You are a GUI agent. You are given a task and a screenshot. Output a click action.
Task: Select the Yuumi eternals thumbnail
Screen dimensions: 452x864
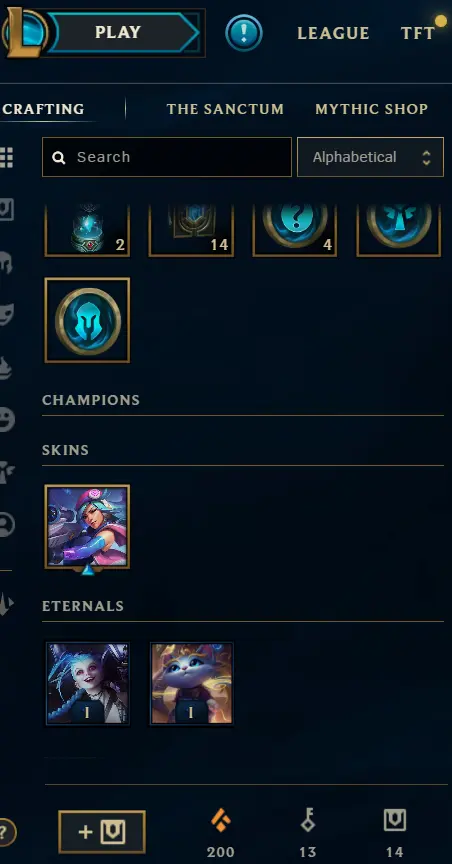point(191,683)
